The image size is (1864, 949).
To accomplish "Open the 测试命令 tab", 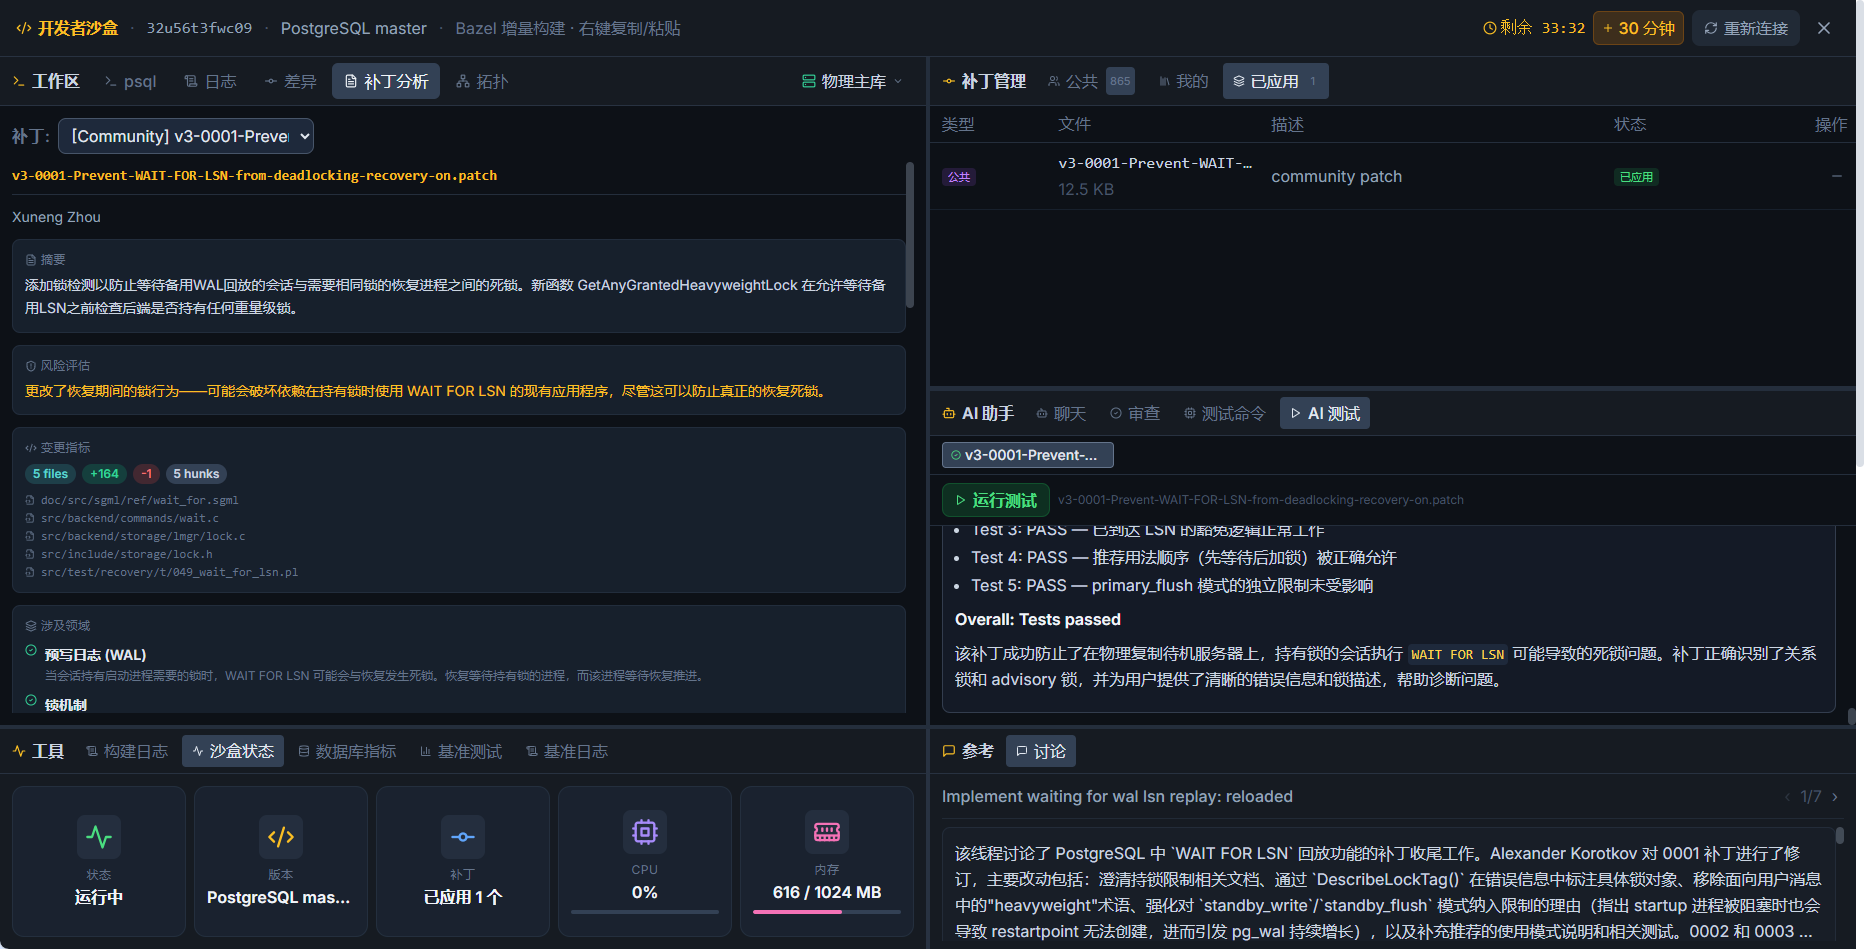I will click(1224, 413).
